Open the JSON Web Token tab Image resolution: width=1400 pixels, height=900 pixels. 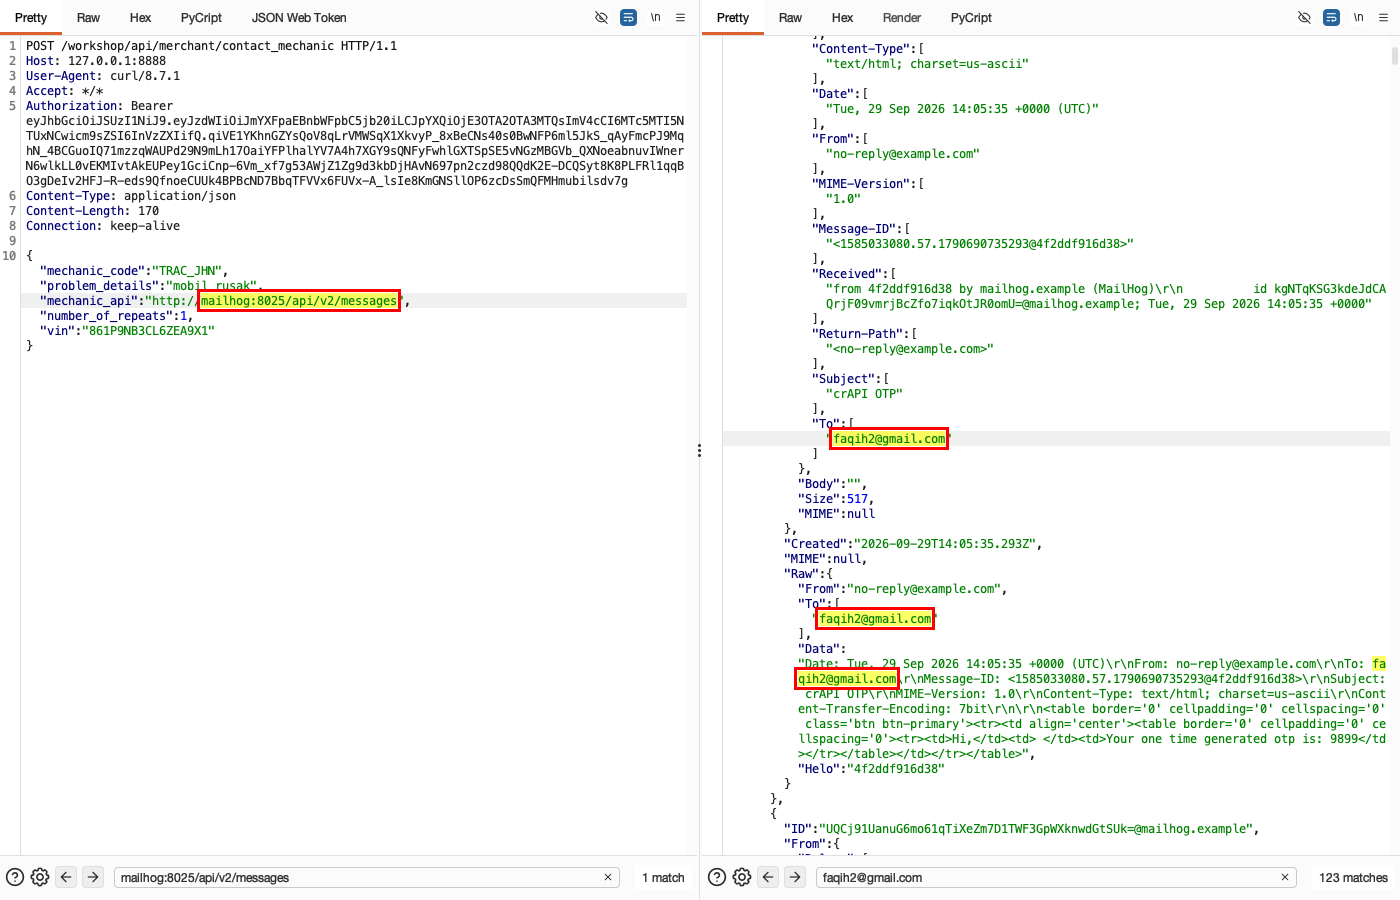tap(299, 18)
